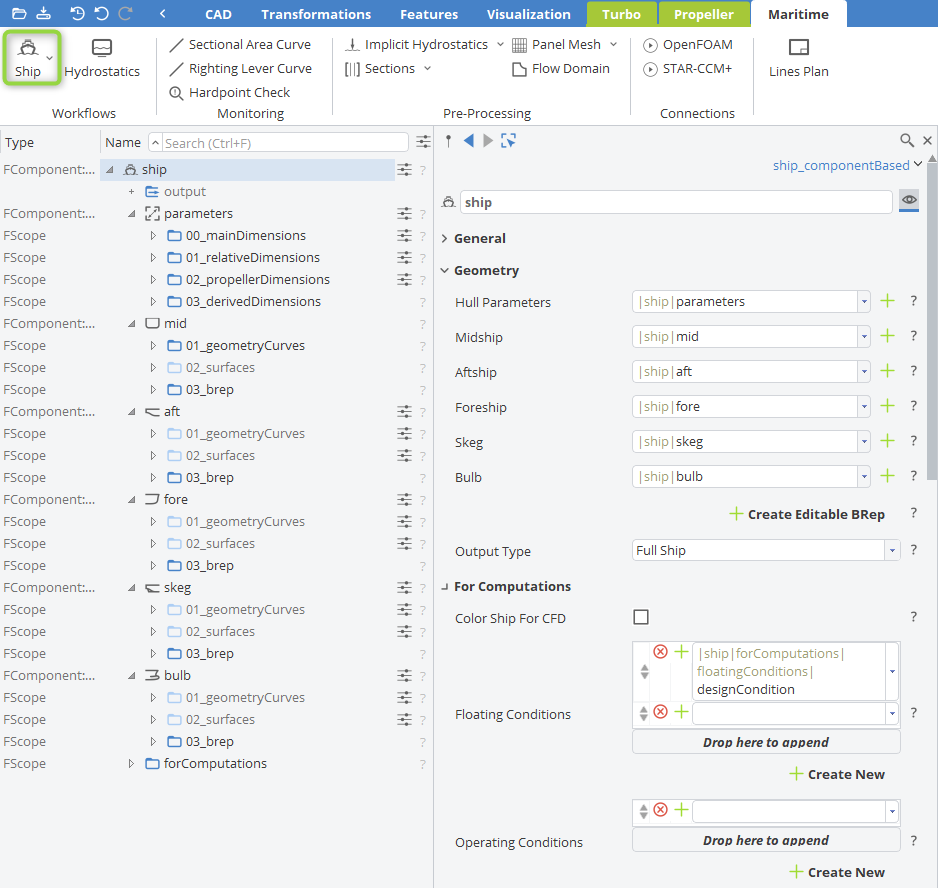
Task: Expand the forComputations tree folder
Action: (131, 764)
